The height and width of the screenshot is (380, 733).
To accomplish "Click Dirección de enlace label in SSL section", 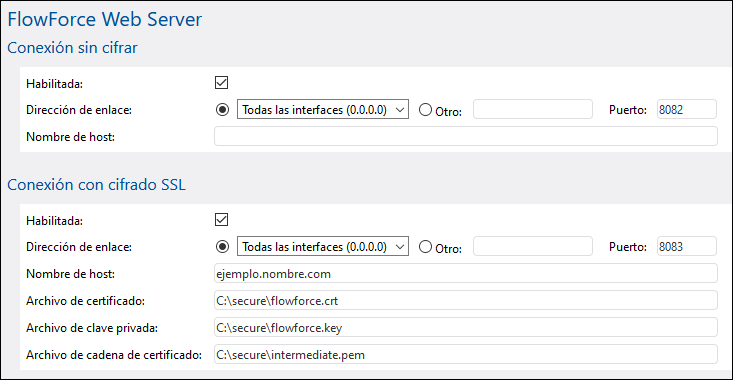I will [79, 247].
